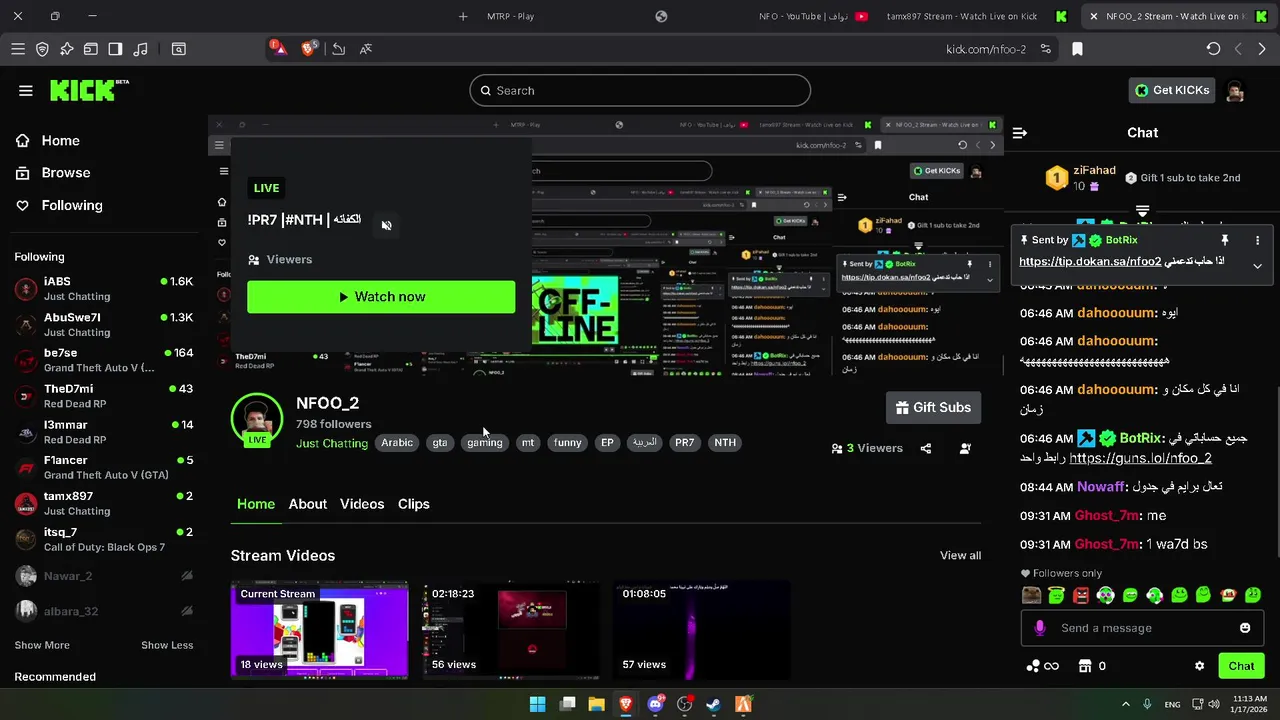This screenshot has height=720, width=1280.
Task: Open the Current Stream video thumbnail
Action: [x=320, y=630]
